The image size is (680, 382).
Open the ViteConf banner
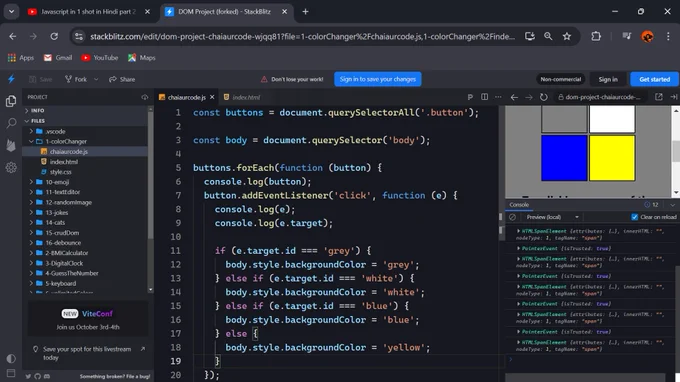click(x=88, y=320)
